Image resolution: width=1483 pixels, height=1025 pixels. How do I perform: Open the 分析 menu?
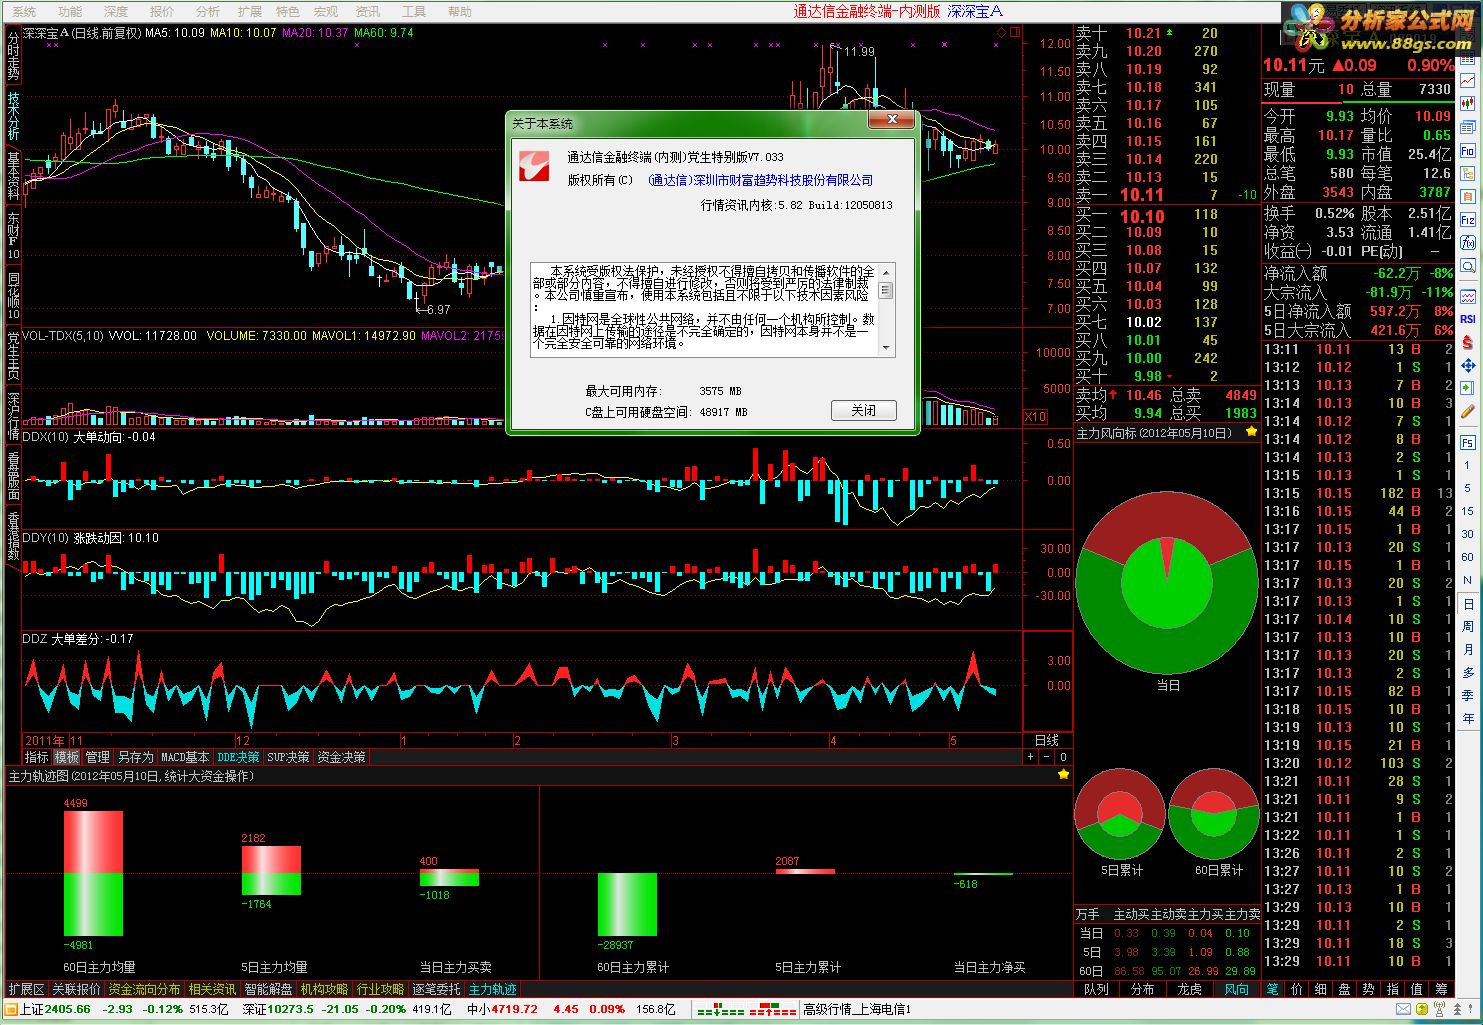tap(207, 12)
